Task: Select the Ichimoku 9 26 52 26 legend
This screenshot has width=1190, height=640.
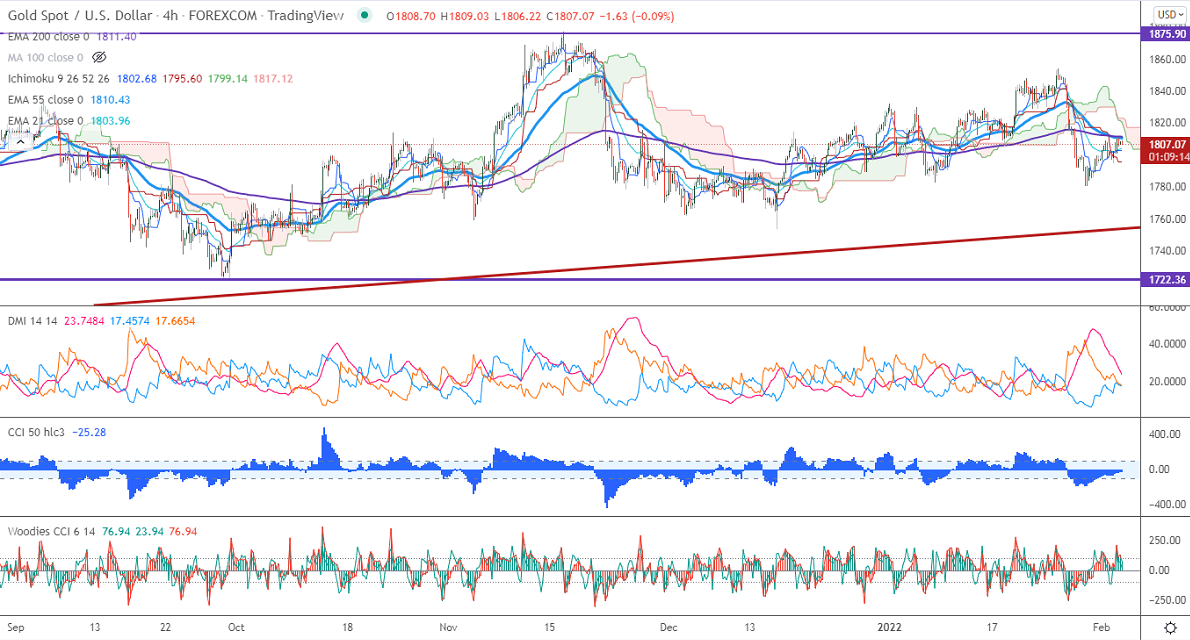Action: tap(59, 79)
